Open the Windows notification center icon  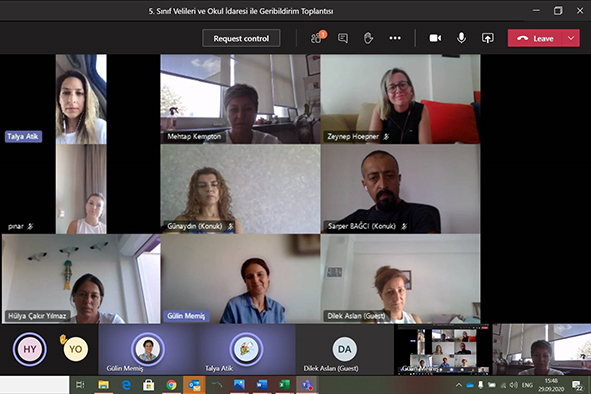577,385
